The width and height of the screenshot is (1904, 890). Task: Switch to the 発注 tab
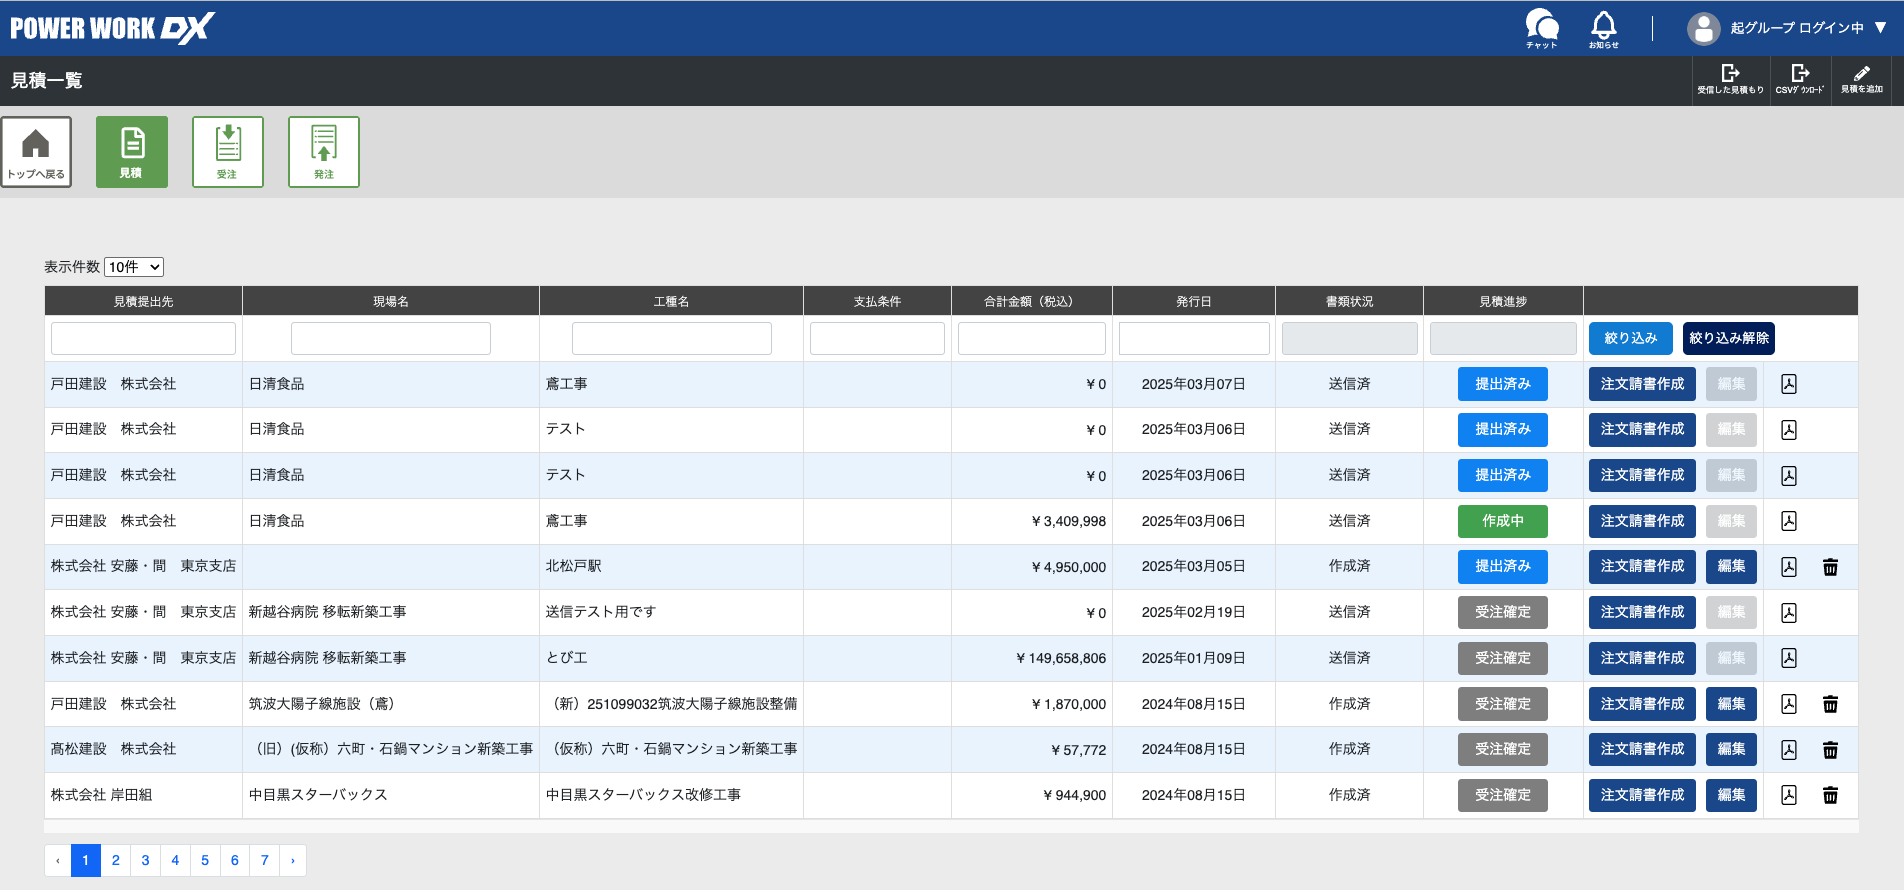[x=323, y=152]
